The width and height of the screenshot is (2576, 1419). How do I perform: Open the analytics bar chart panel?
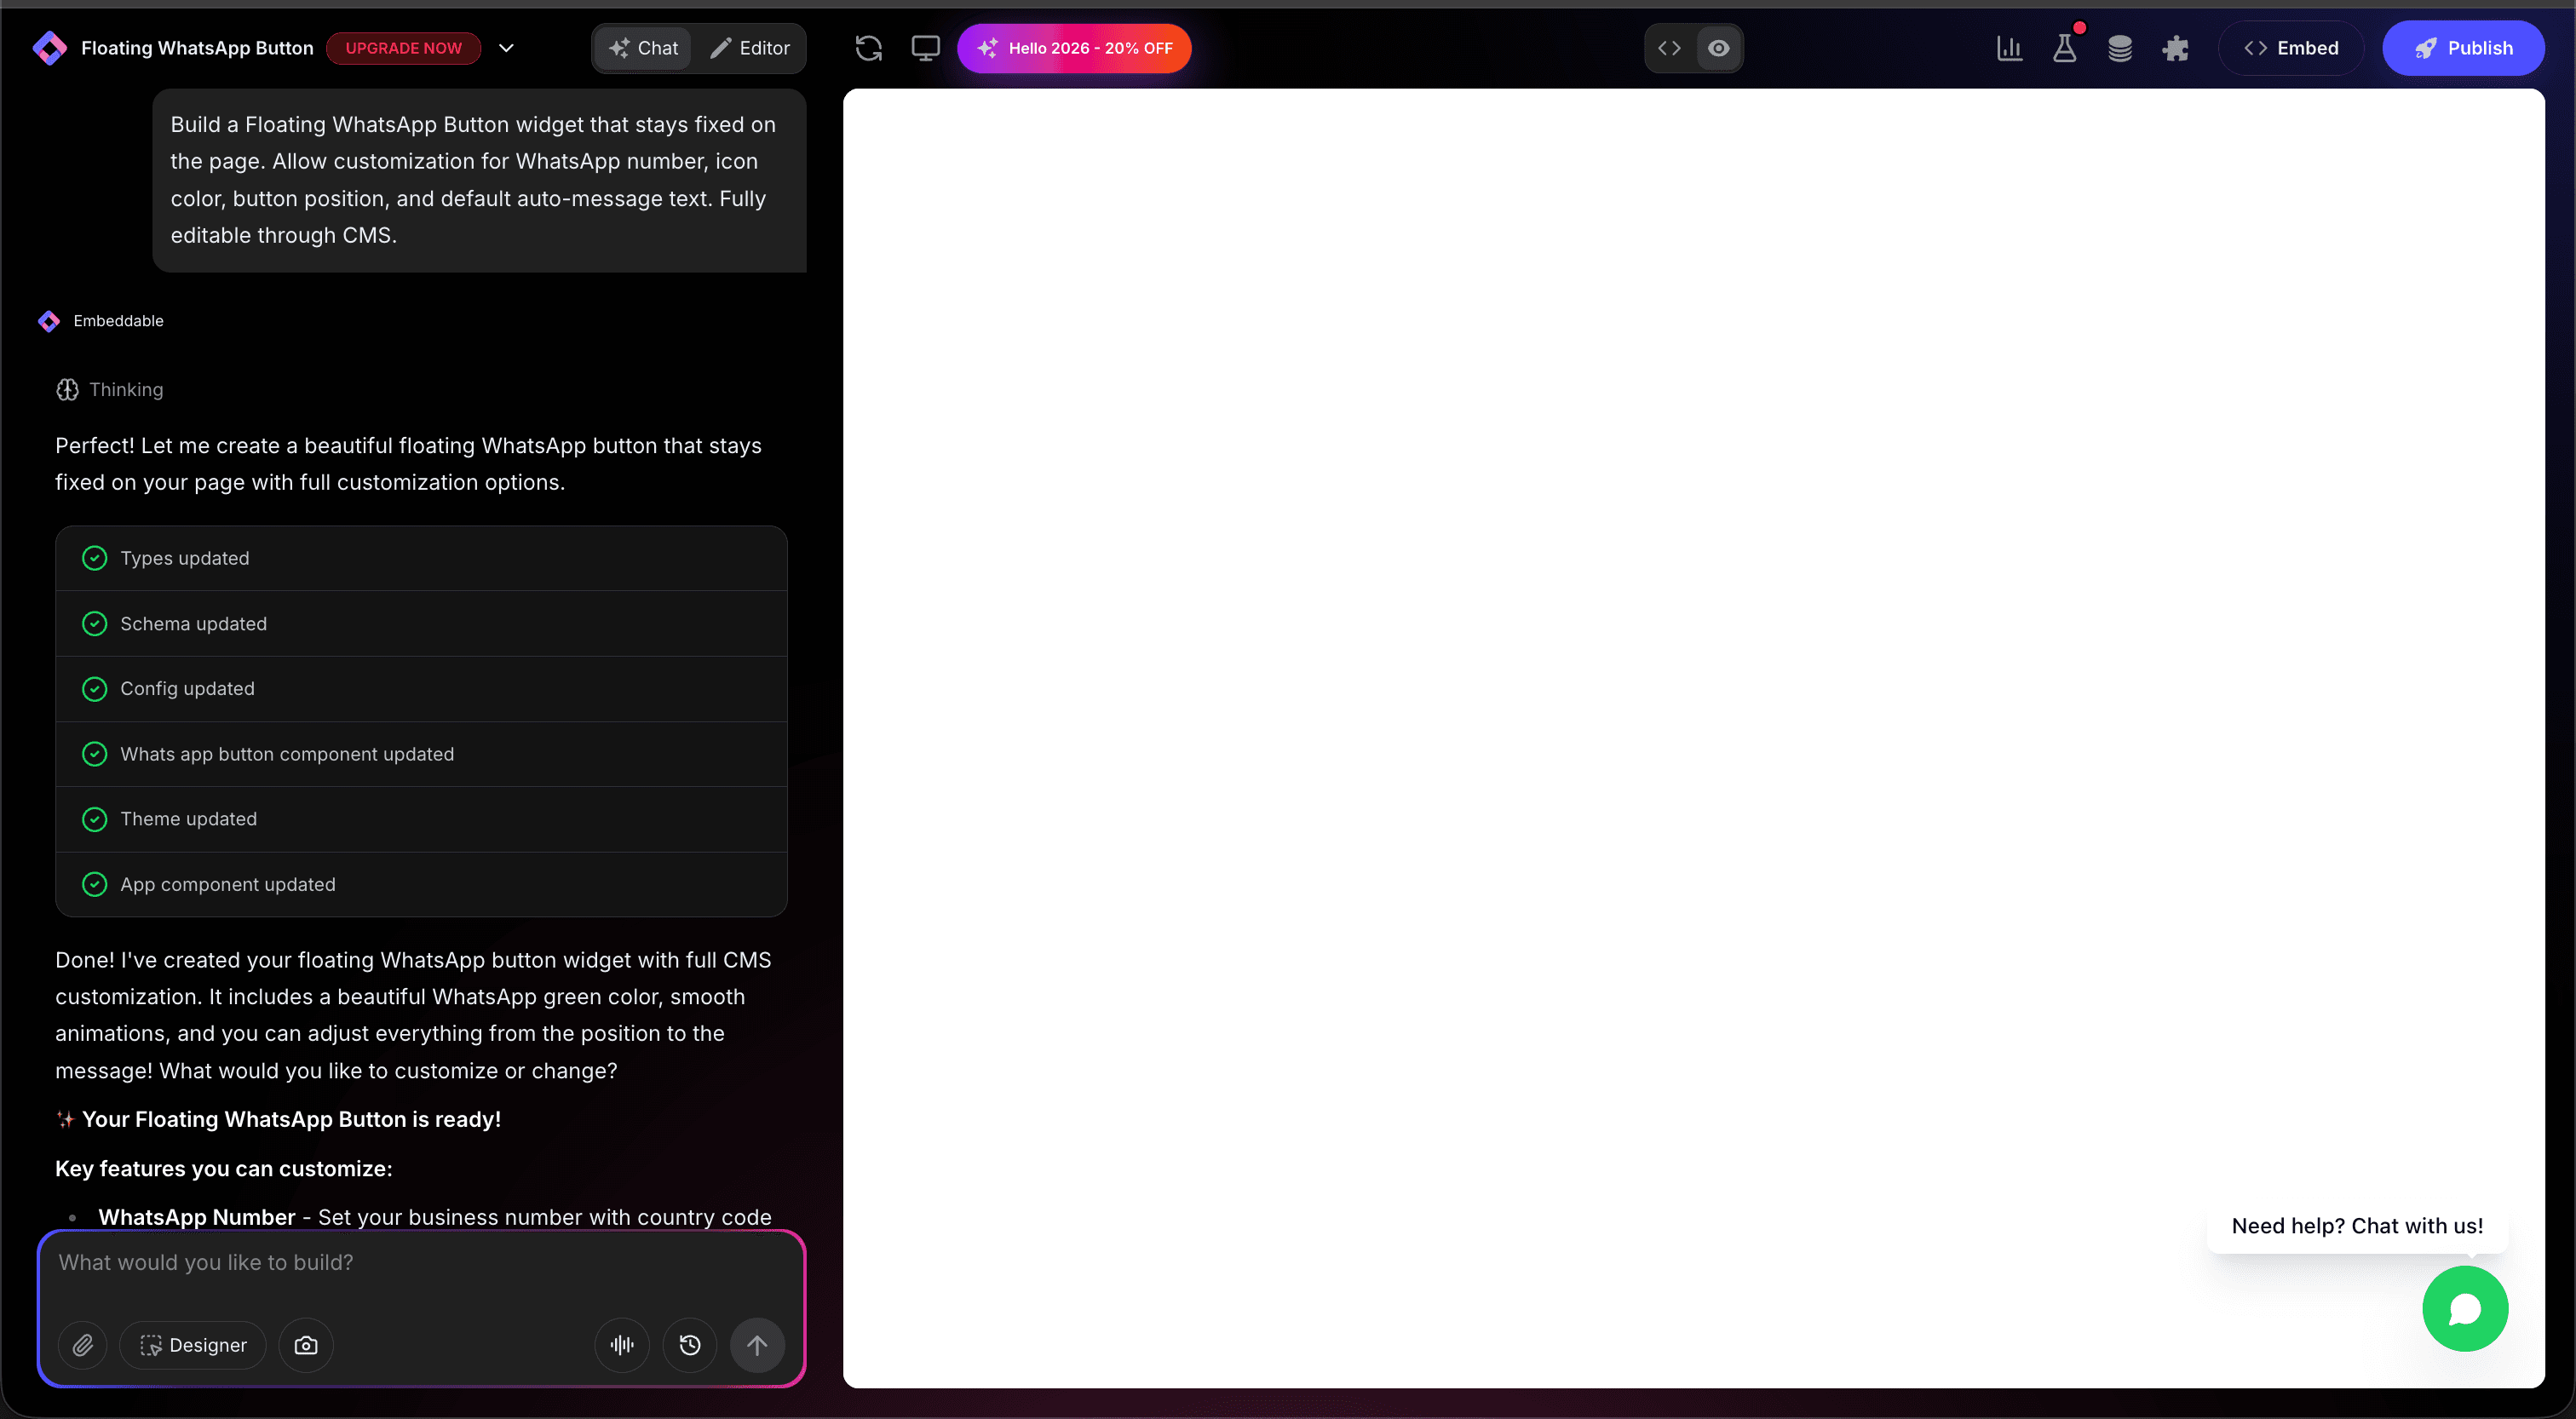click(2010, 48)
